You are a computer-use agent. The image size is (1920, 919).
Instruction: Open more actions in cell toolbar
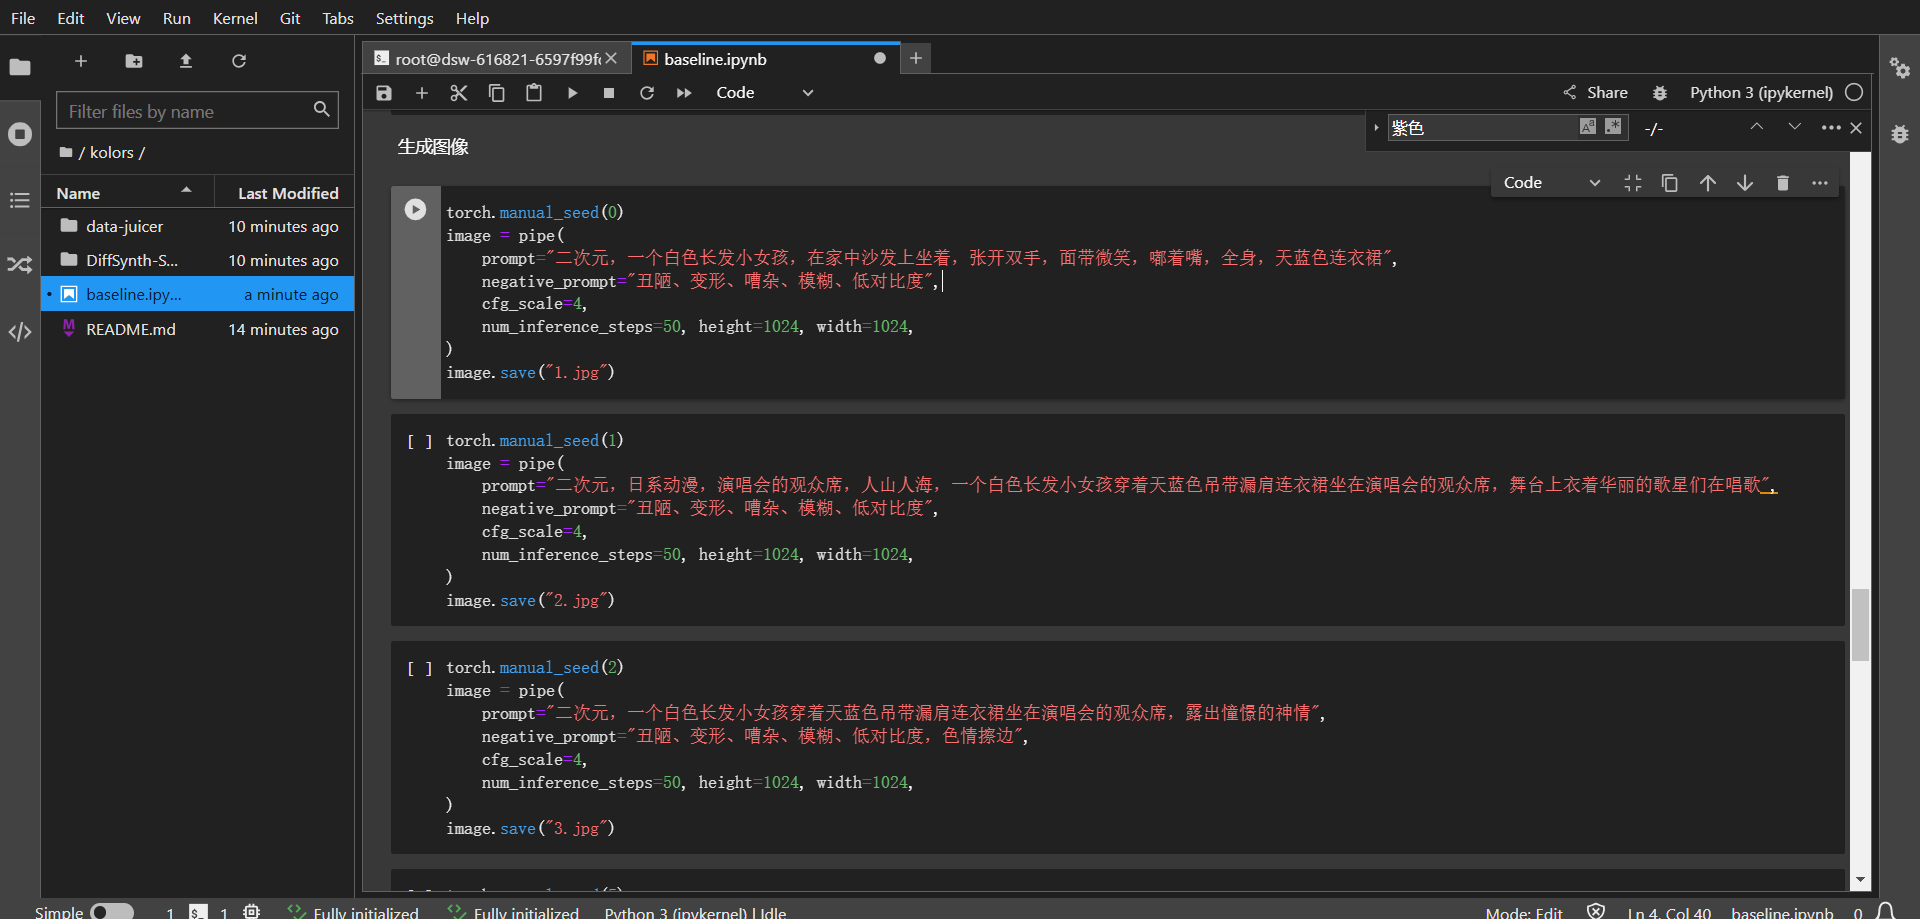click(x=1820, y=183)
